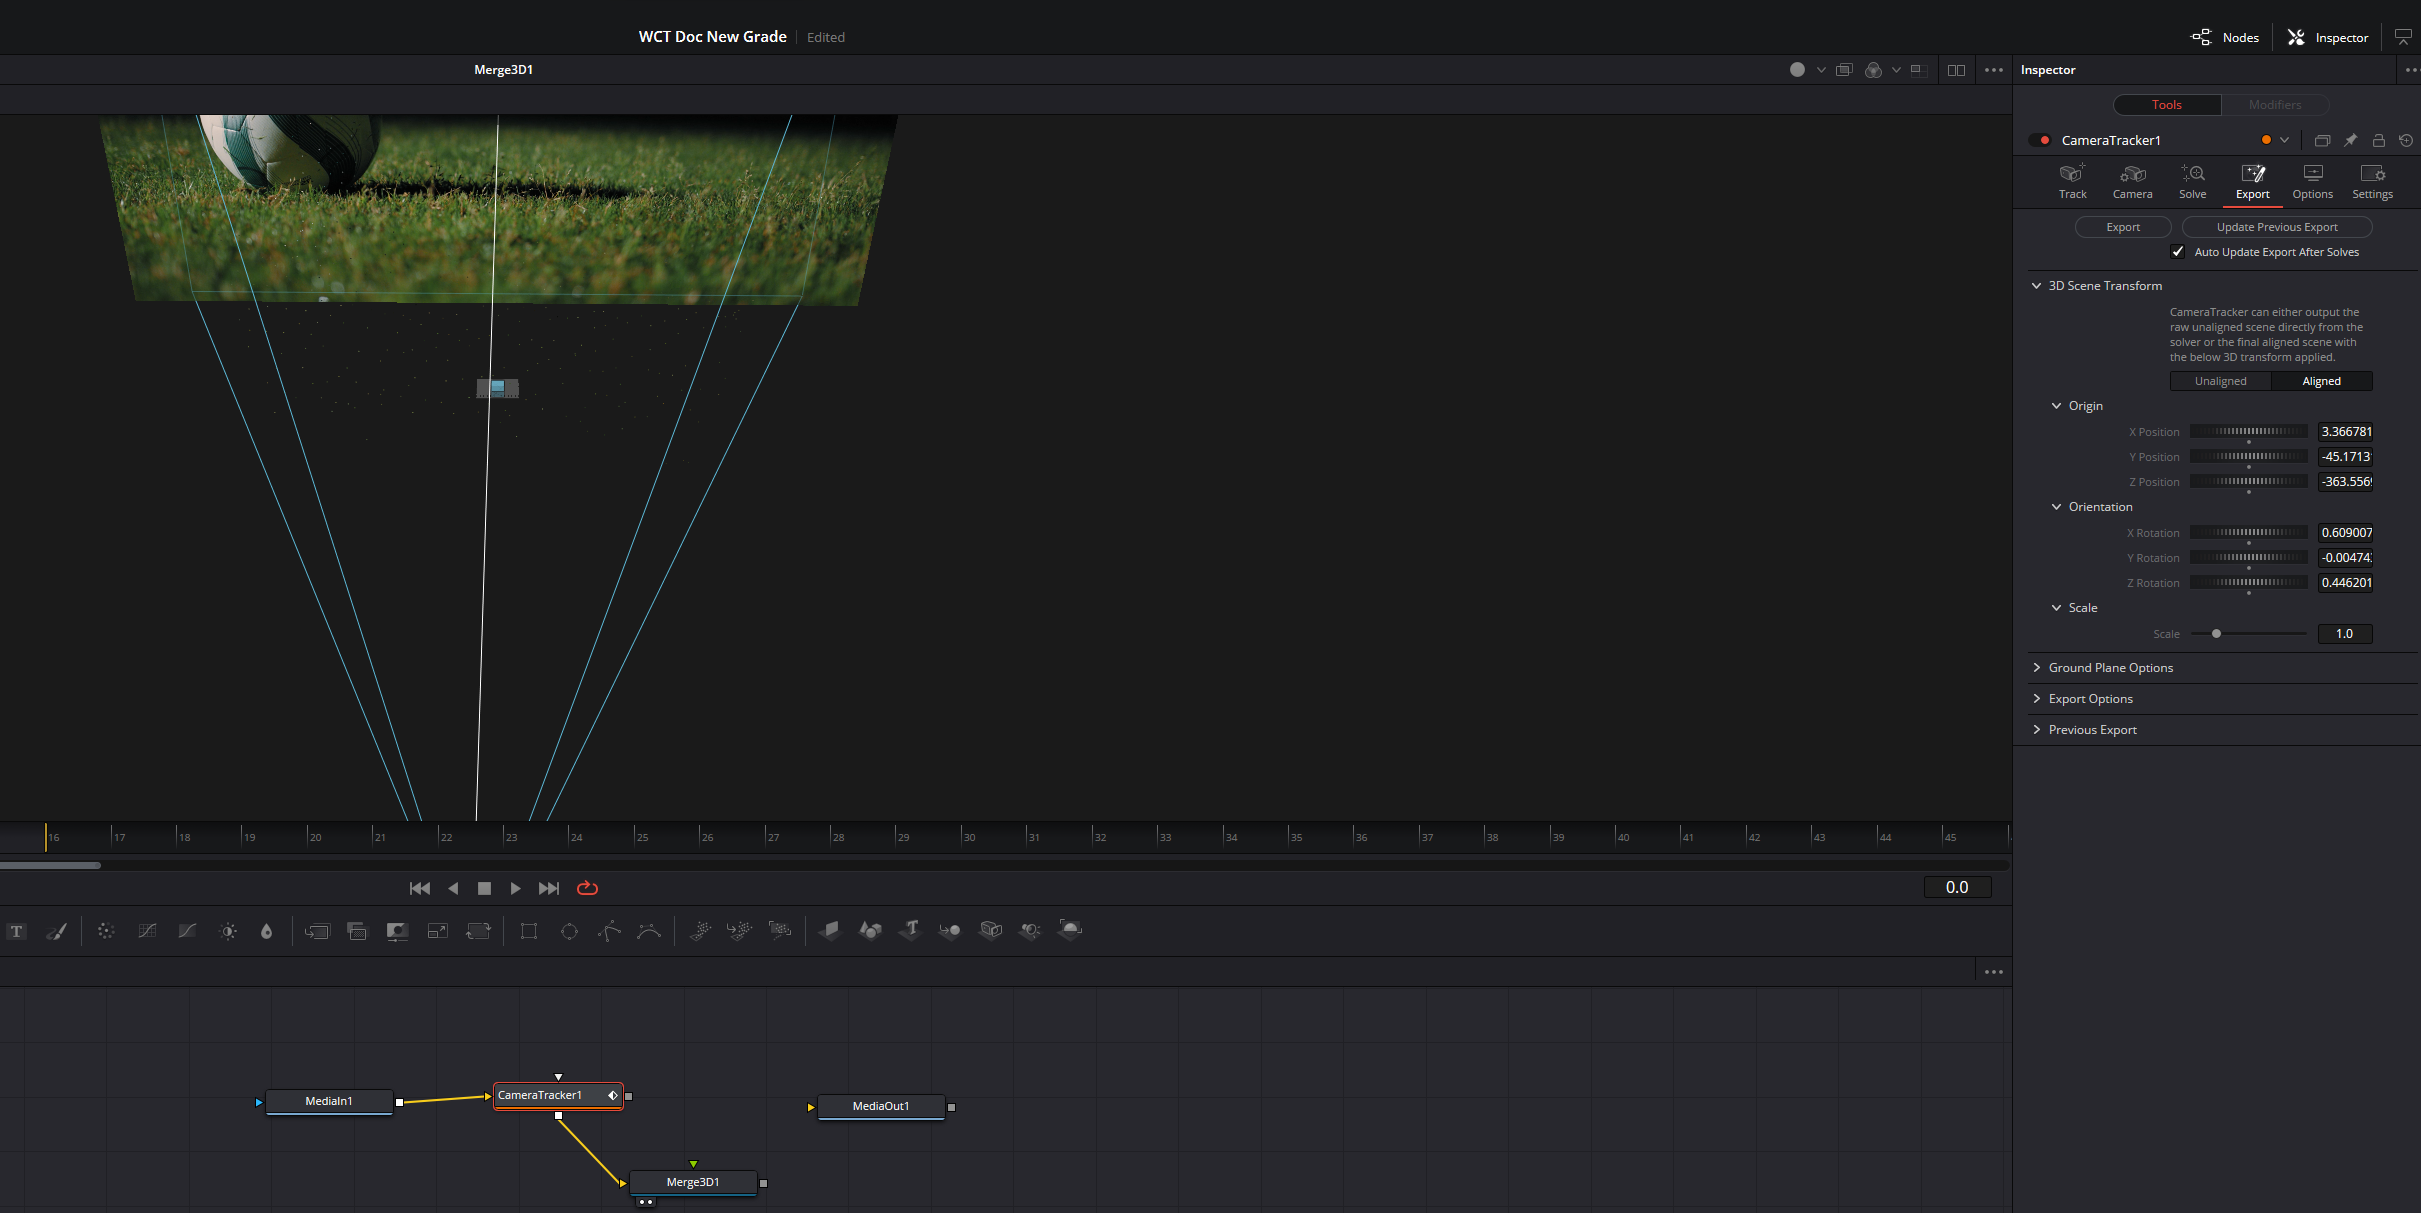Play the composition forward
This screenshot has width=2421, height=1213.
pos(516,888)
